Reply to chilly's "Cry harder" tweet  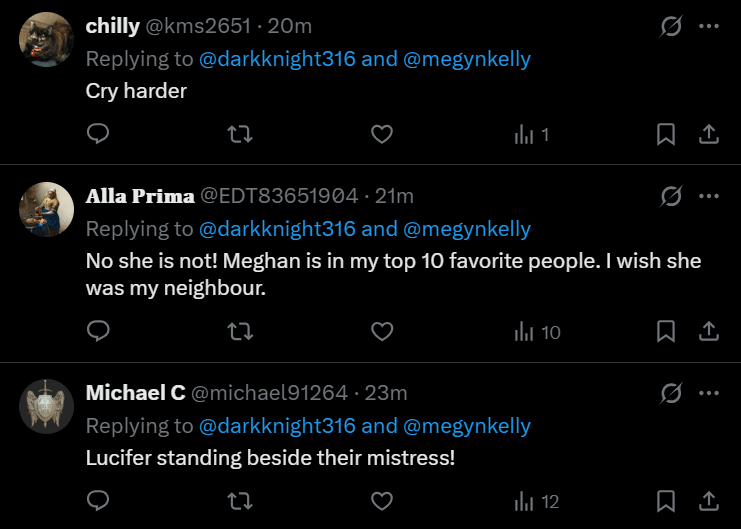pos(98,134)
